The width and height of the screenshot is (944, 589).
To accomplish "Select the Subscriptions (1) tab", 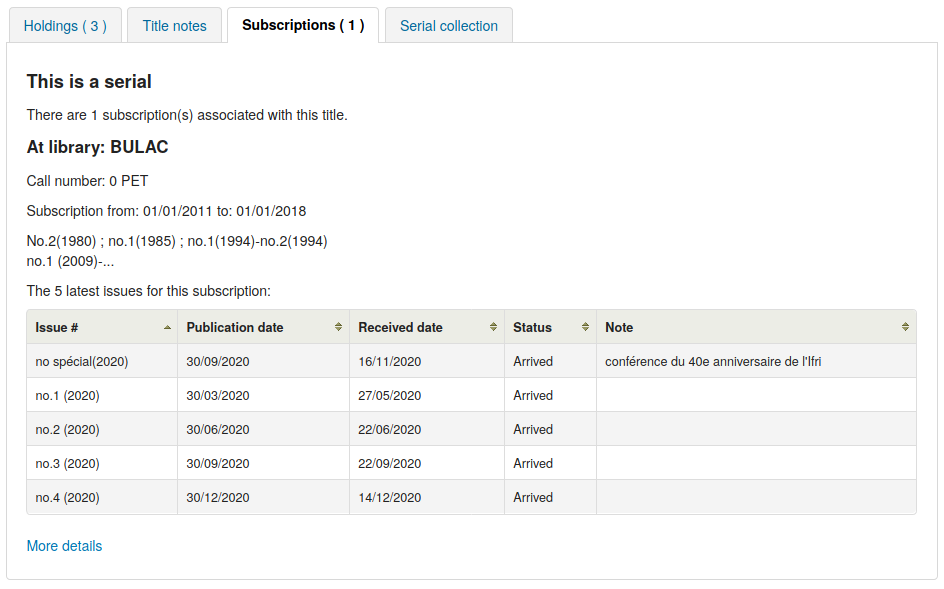I will click(303, 25).
